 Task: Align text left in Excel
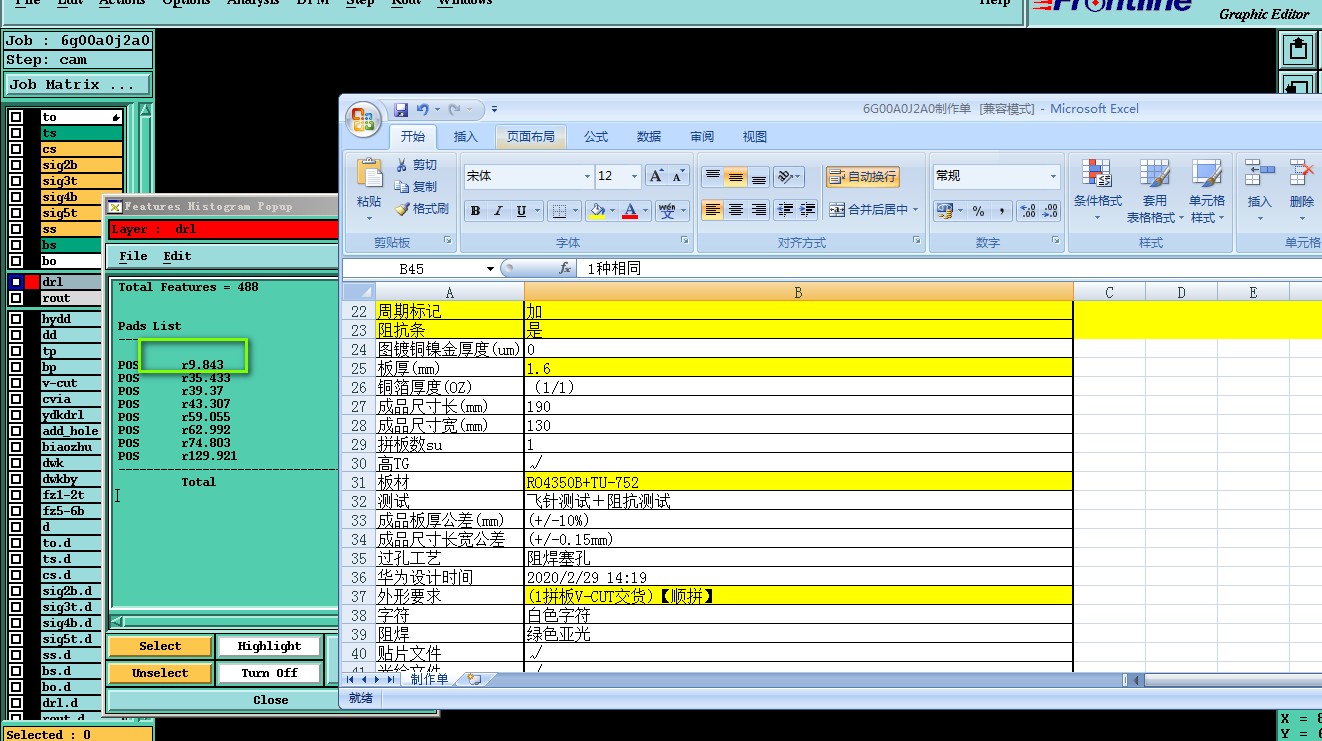(712, 210)
